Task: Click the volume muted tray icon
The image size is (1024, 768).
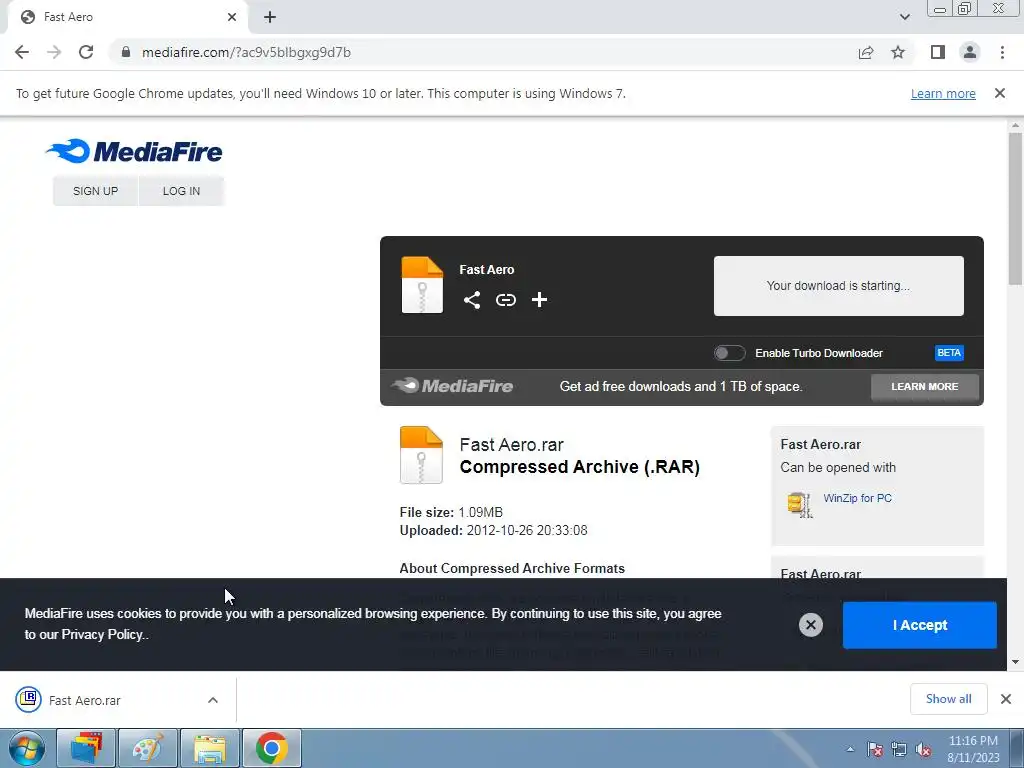Action: point(924,750)
